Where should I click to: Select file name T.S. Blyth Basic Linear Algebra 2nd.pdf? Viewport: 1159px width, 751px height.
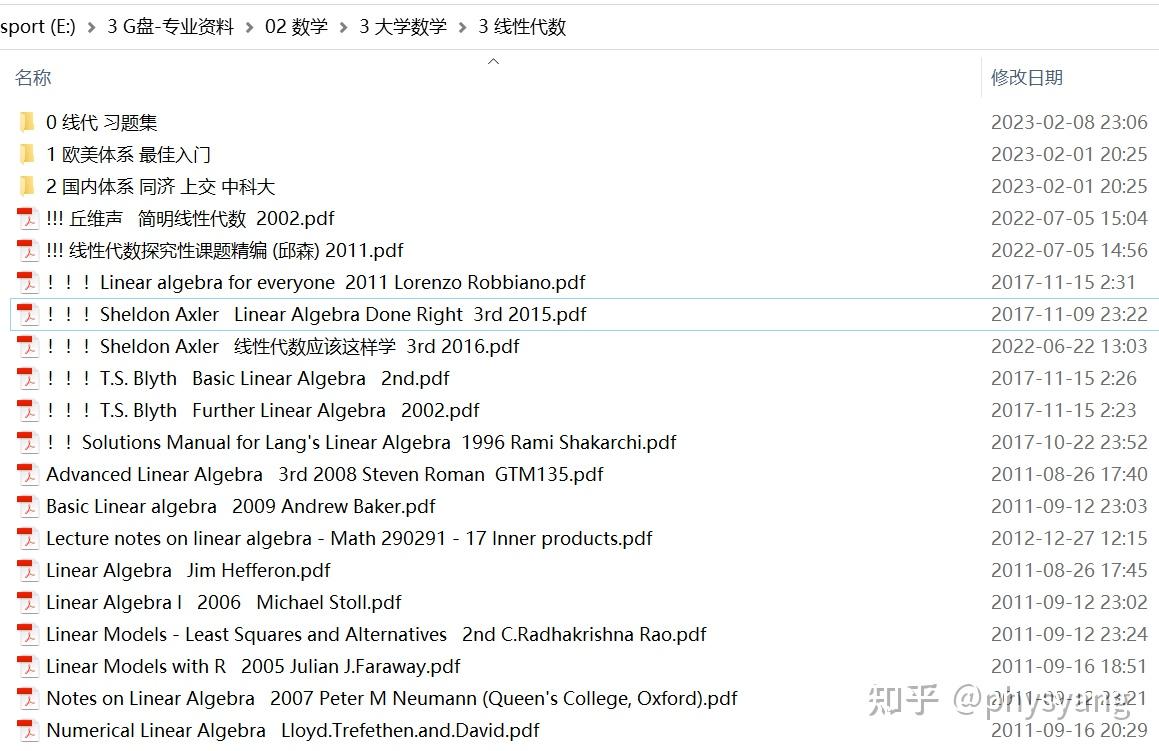248,378
